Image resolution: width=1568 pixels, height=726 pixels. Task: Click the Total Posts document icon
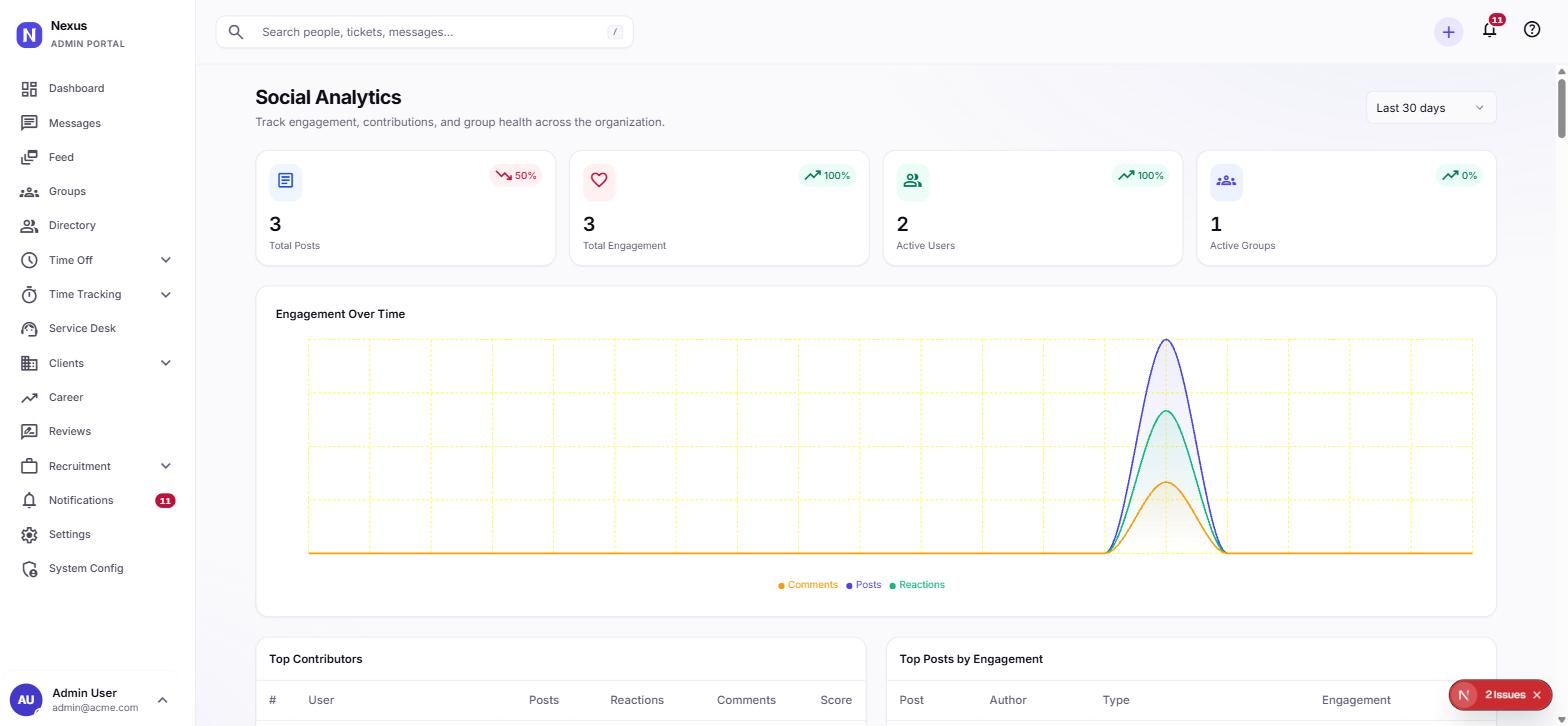coord(286,180)
